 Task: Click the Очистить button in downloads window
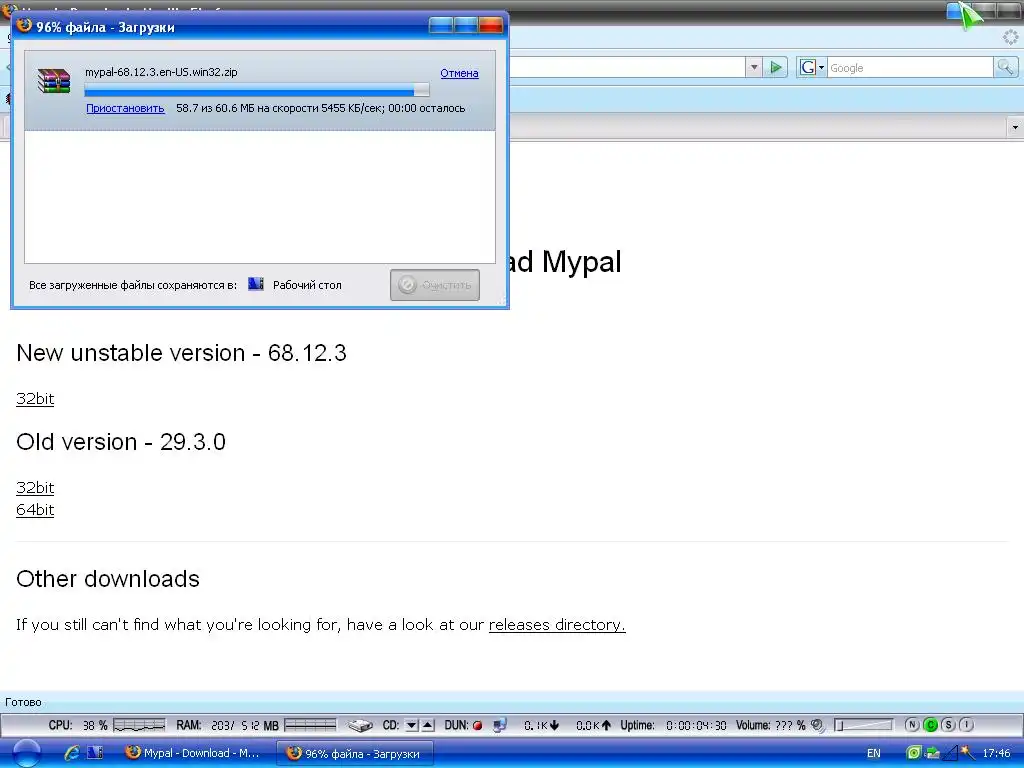435,285
